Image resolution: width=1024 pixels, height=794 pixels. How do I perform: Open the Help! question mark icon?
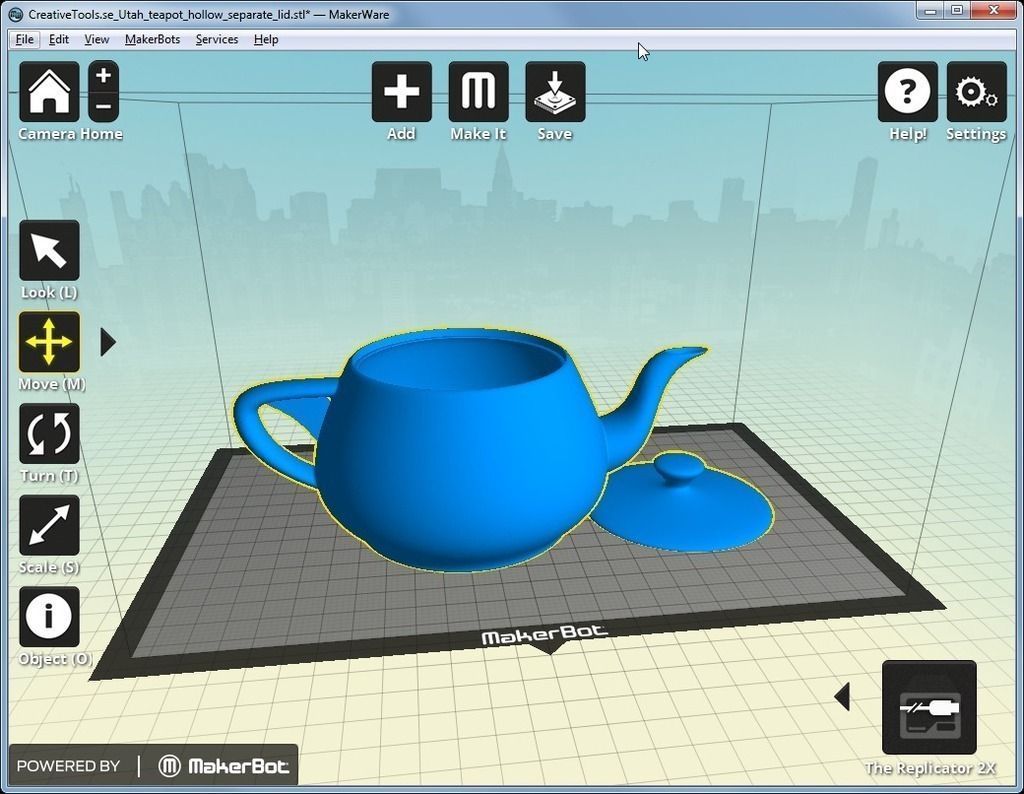908,91
